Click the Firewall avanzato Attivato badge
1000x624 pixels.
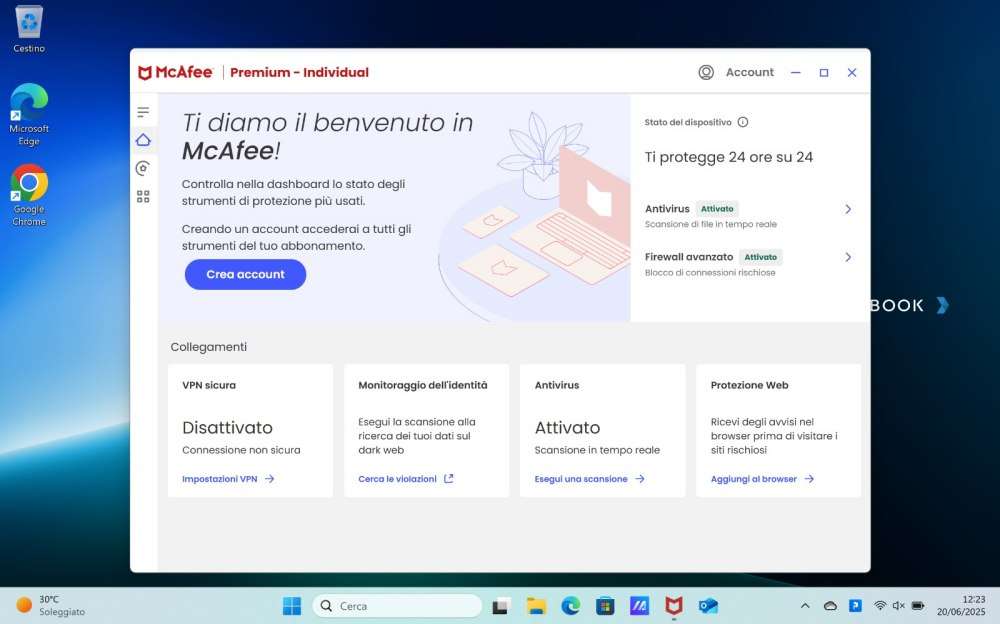click(761, 257)
